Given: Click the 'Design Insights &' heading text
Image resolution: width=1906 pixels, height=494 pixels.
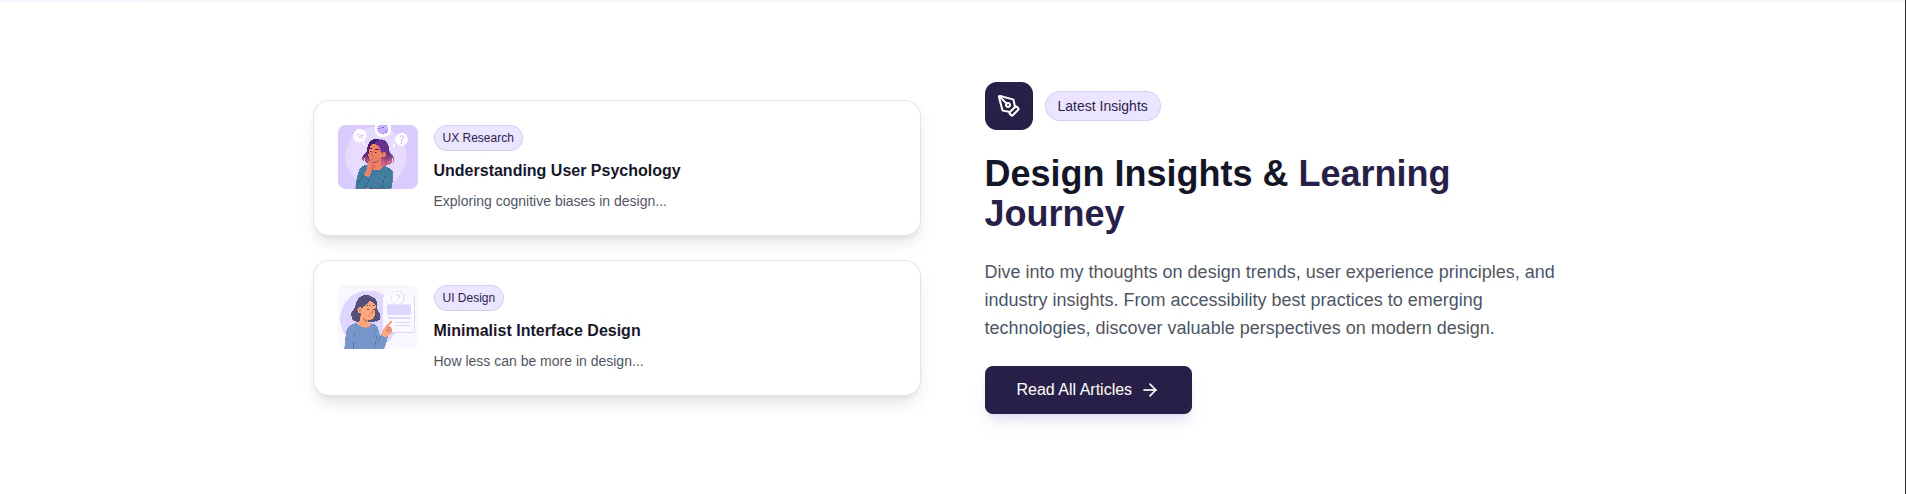Looking at the screenshot, I should [1136, 174].
